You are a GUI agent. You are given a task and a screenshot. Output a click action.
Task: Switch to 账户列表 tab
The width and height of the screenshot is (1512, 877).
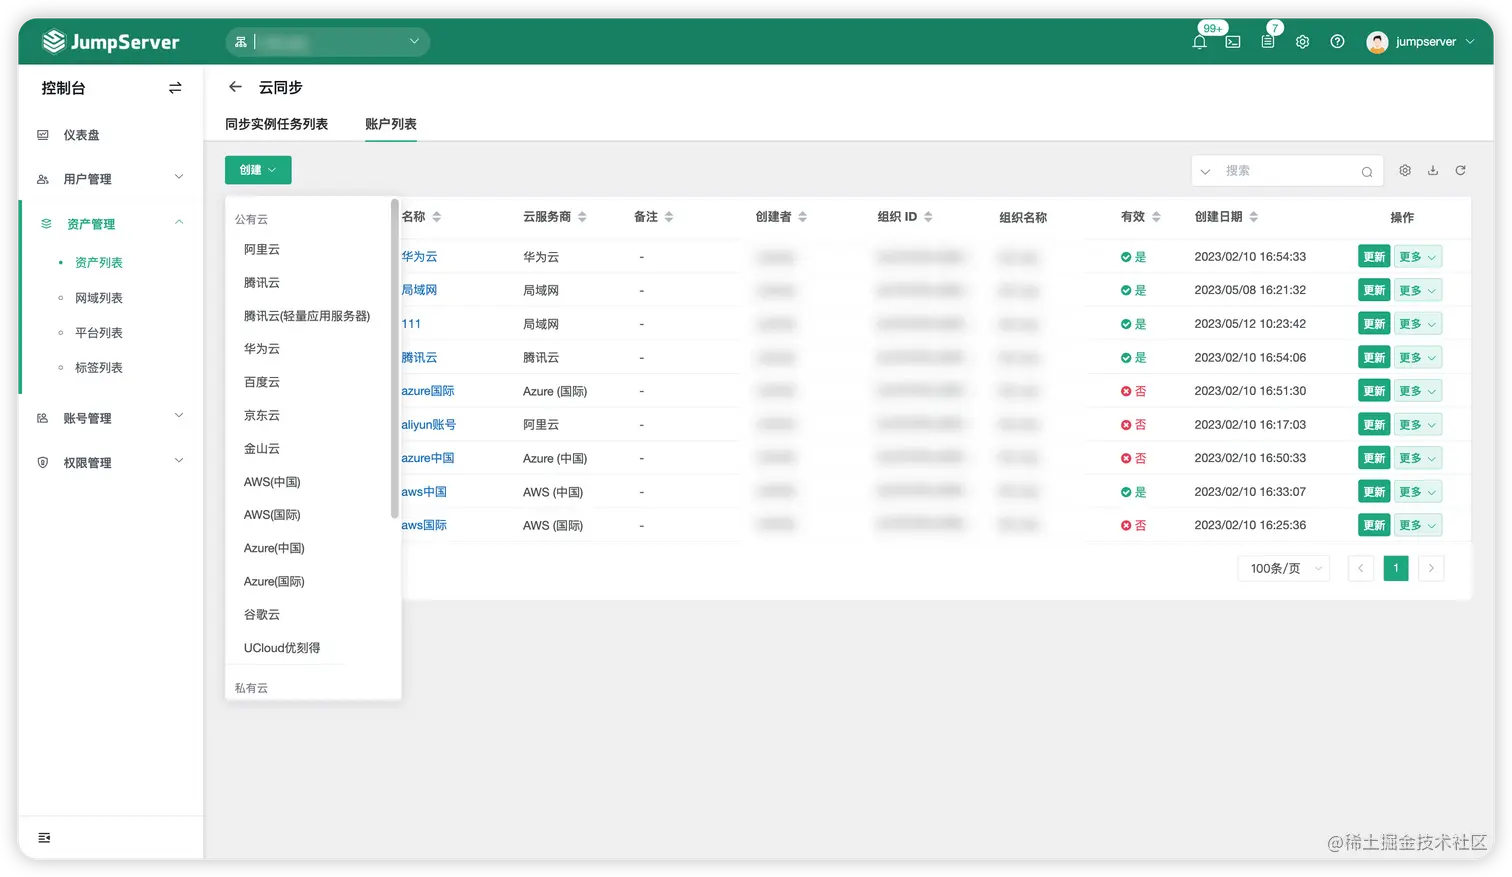[x=391, y=124]
